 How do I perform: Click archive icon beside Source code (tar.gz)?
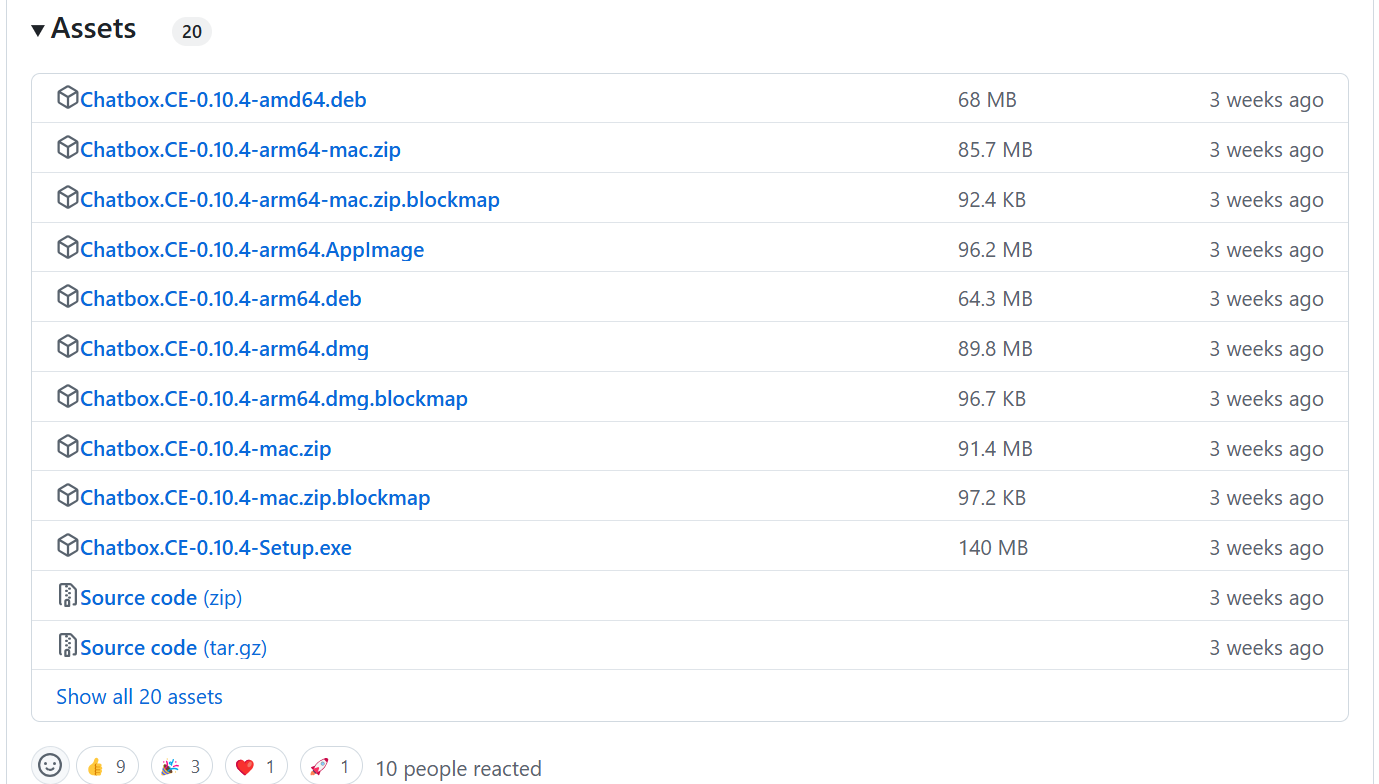coord(68,646)
